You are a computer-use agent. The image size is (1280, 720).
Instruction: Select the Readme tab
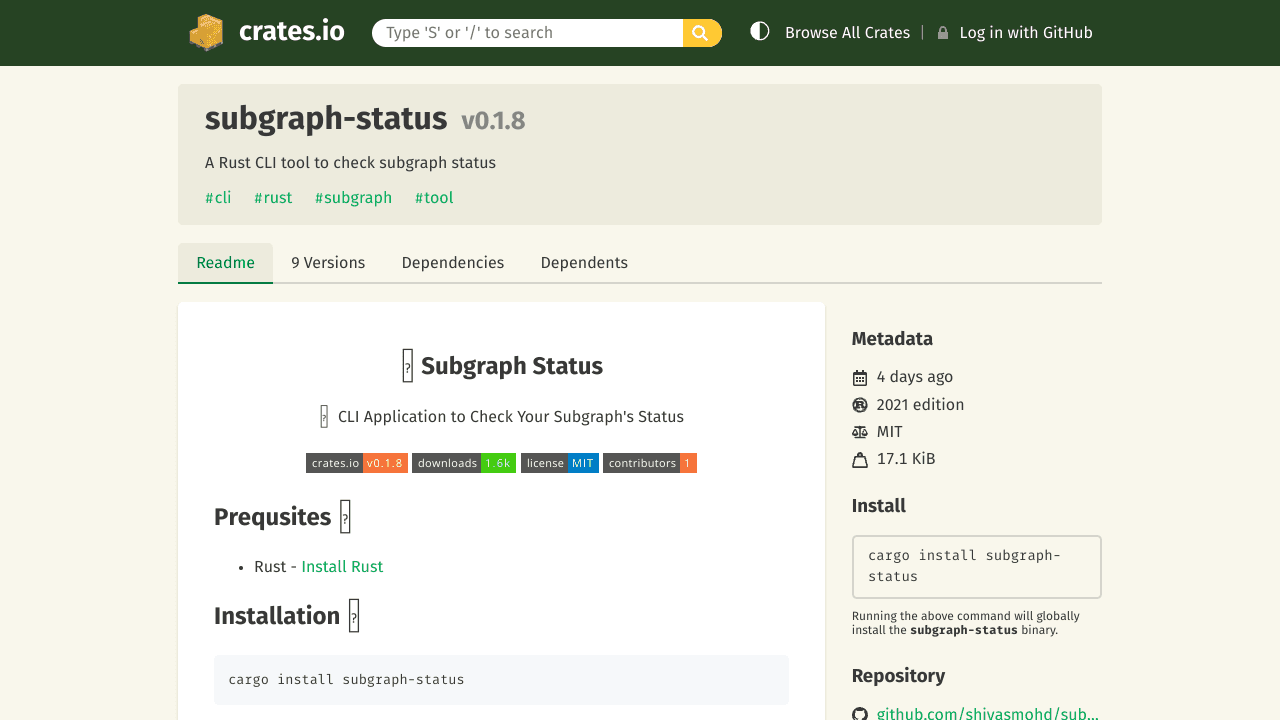point(226,263)
